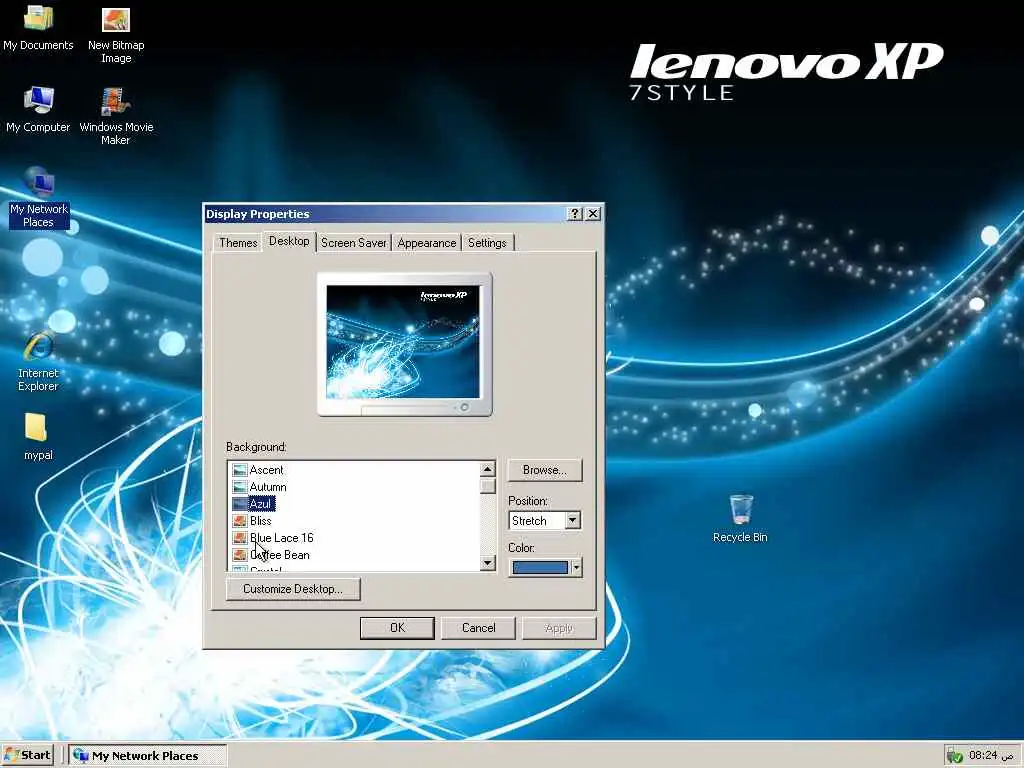Confirm with the OK button

(x=397, y=628)
